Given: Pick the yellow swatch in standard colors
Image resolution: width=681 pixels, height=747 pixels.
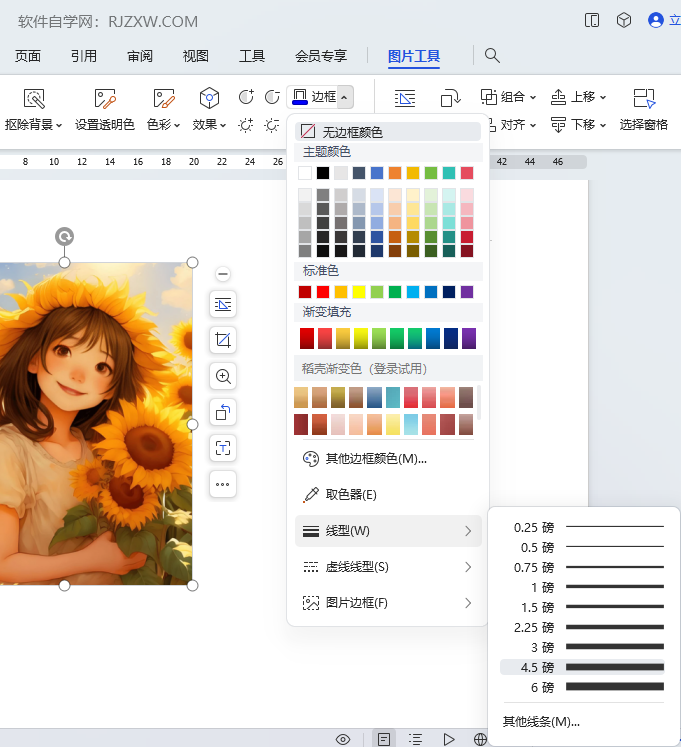Looking at the screenshot, I should coord(359,292).
